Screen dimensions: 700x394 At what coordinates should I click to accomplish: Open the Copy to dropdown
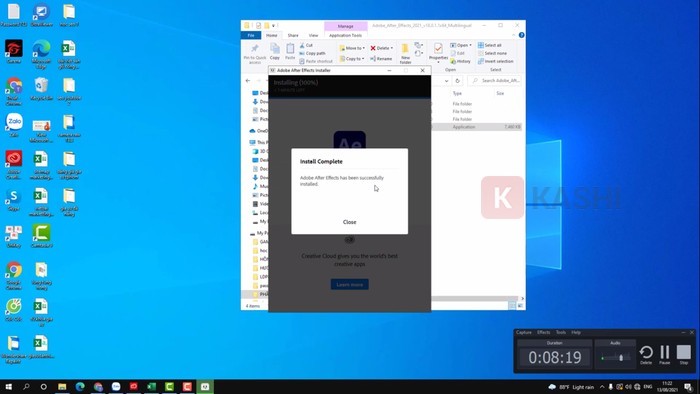352,58
